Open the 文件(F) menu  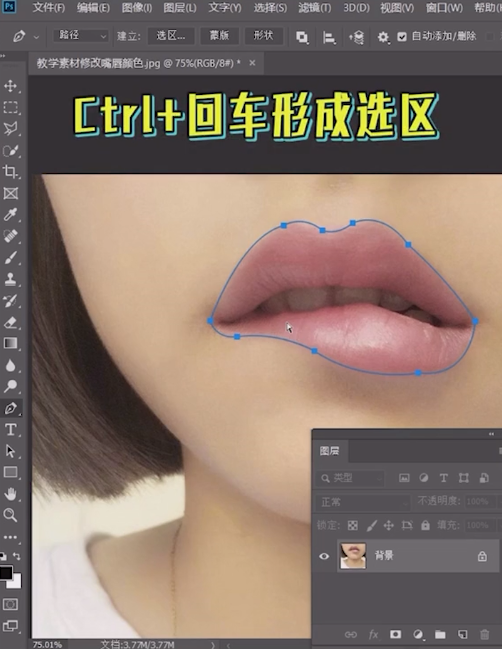coord(48,8)
